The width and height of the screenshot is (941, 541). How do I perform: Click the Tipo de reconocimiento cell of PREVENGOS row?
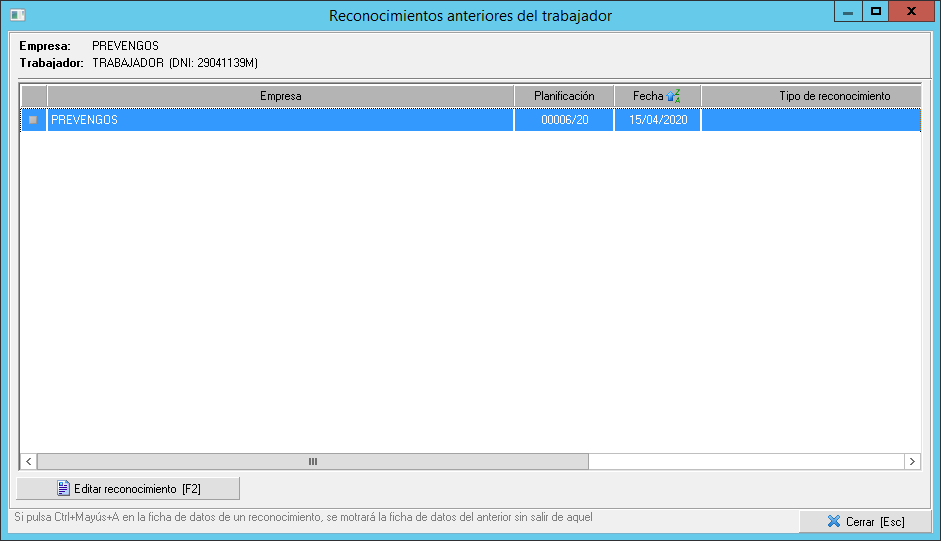(811, 119)
